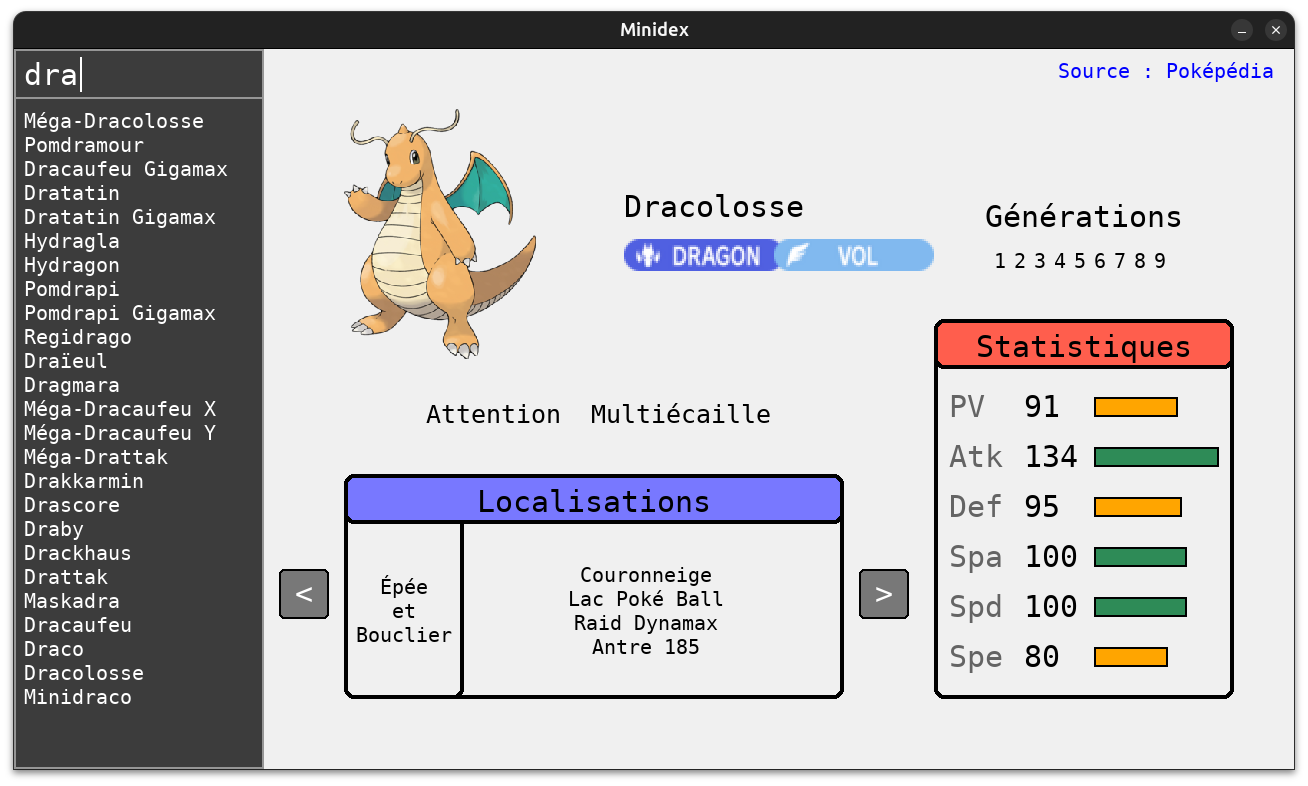Choose Pomdrapi Gigamax in the list
This screenshot has width=1308, height=786.
pyautogui.click(x=120, y=313)
